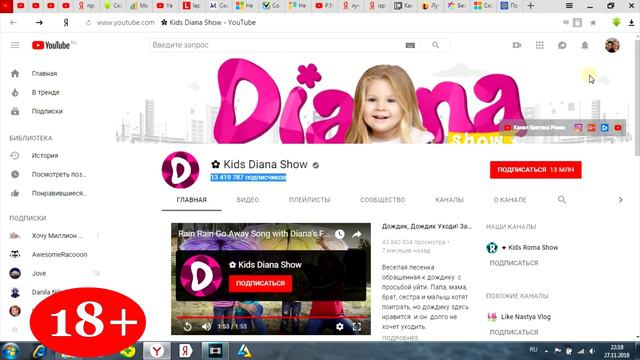This screenshot has width=640, height=360.
Task: Open the Kids Diana Show channel avatar
Action: pos(180,170)
